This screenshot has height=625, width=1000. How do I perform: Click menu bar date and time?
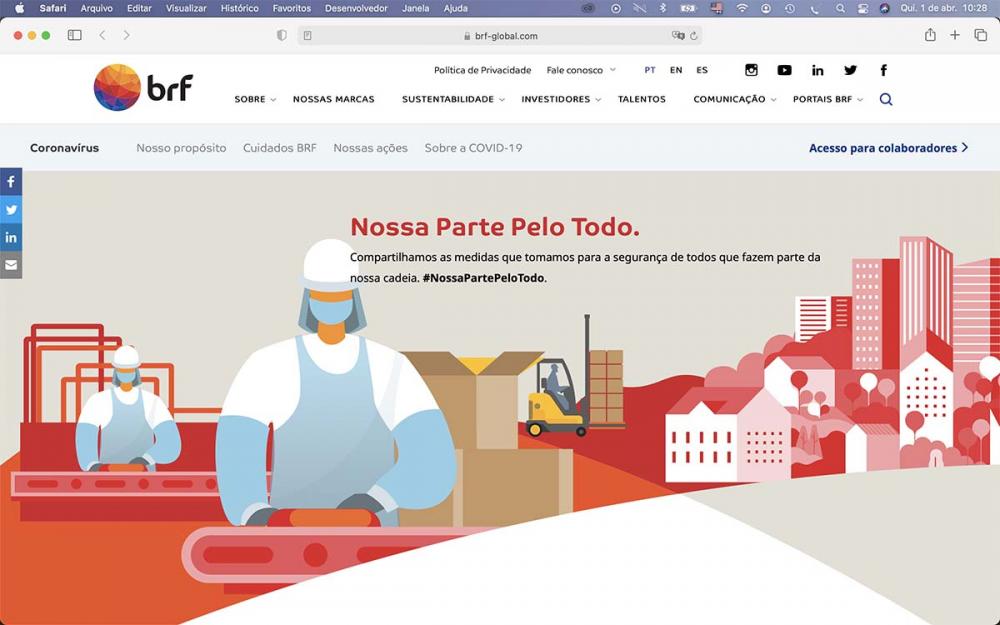click(943, 8)
